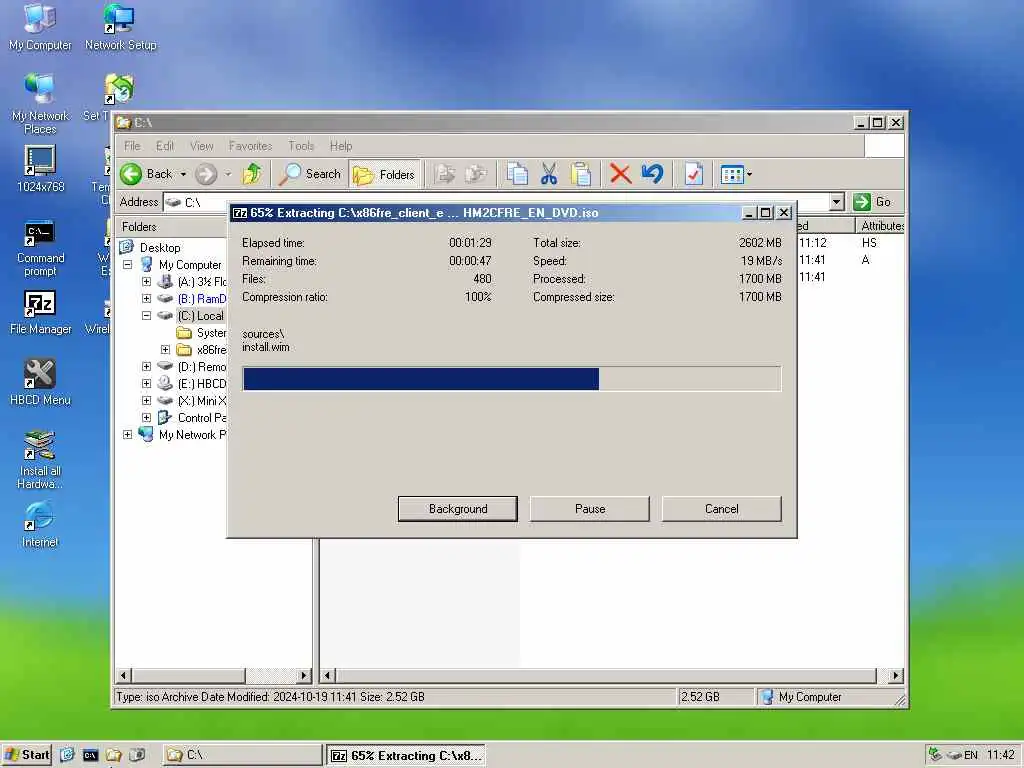This screenshot has width=1024, height=768.
Task: Click Search in Explorer toolbar
Action: [310, 174]
